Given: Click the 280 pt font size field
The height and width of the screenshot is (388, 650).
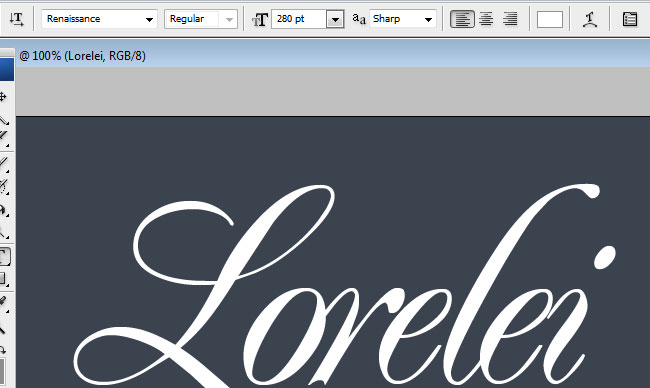Looking at the screenshot, I should point(298,19).
